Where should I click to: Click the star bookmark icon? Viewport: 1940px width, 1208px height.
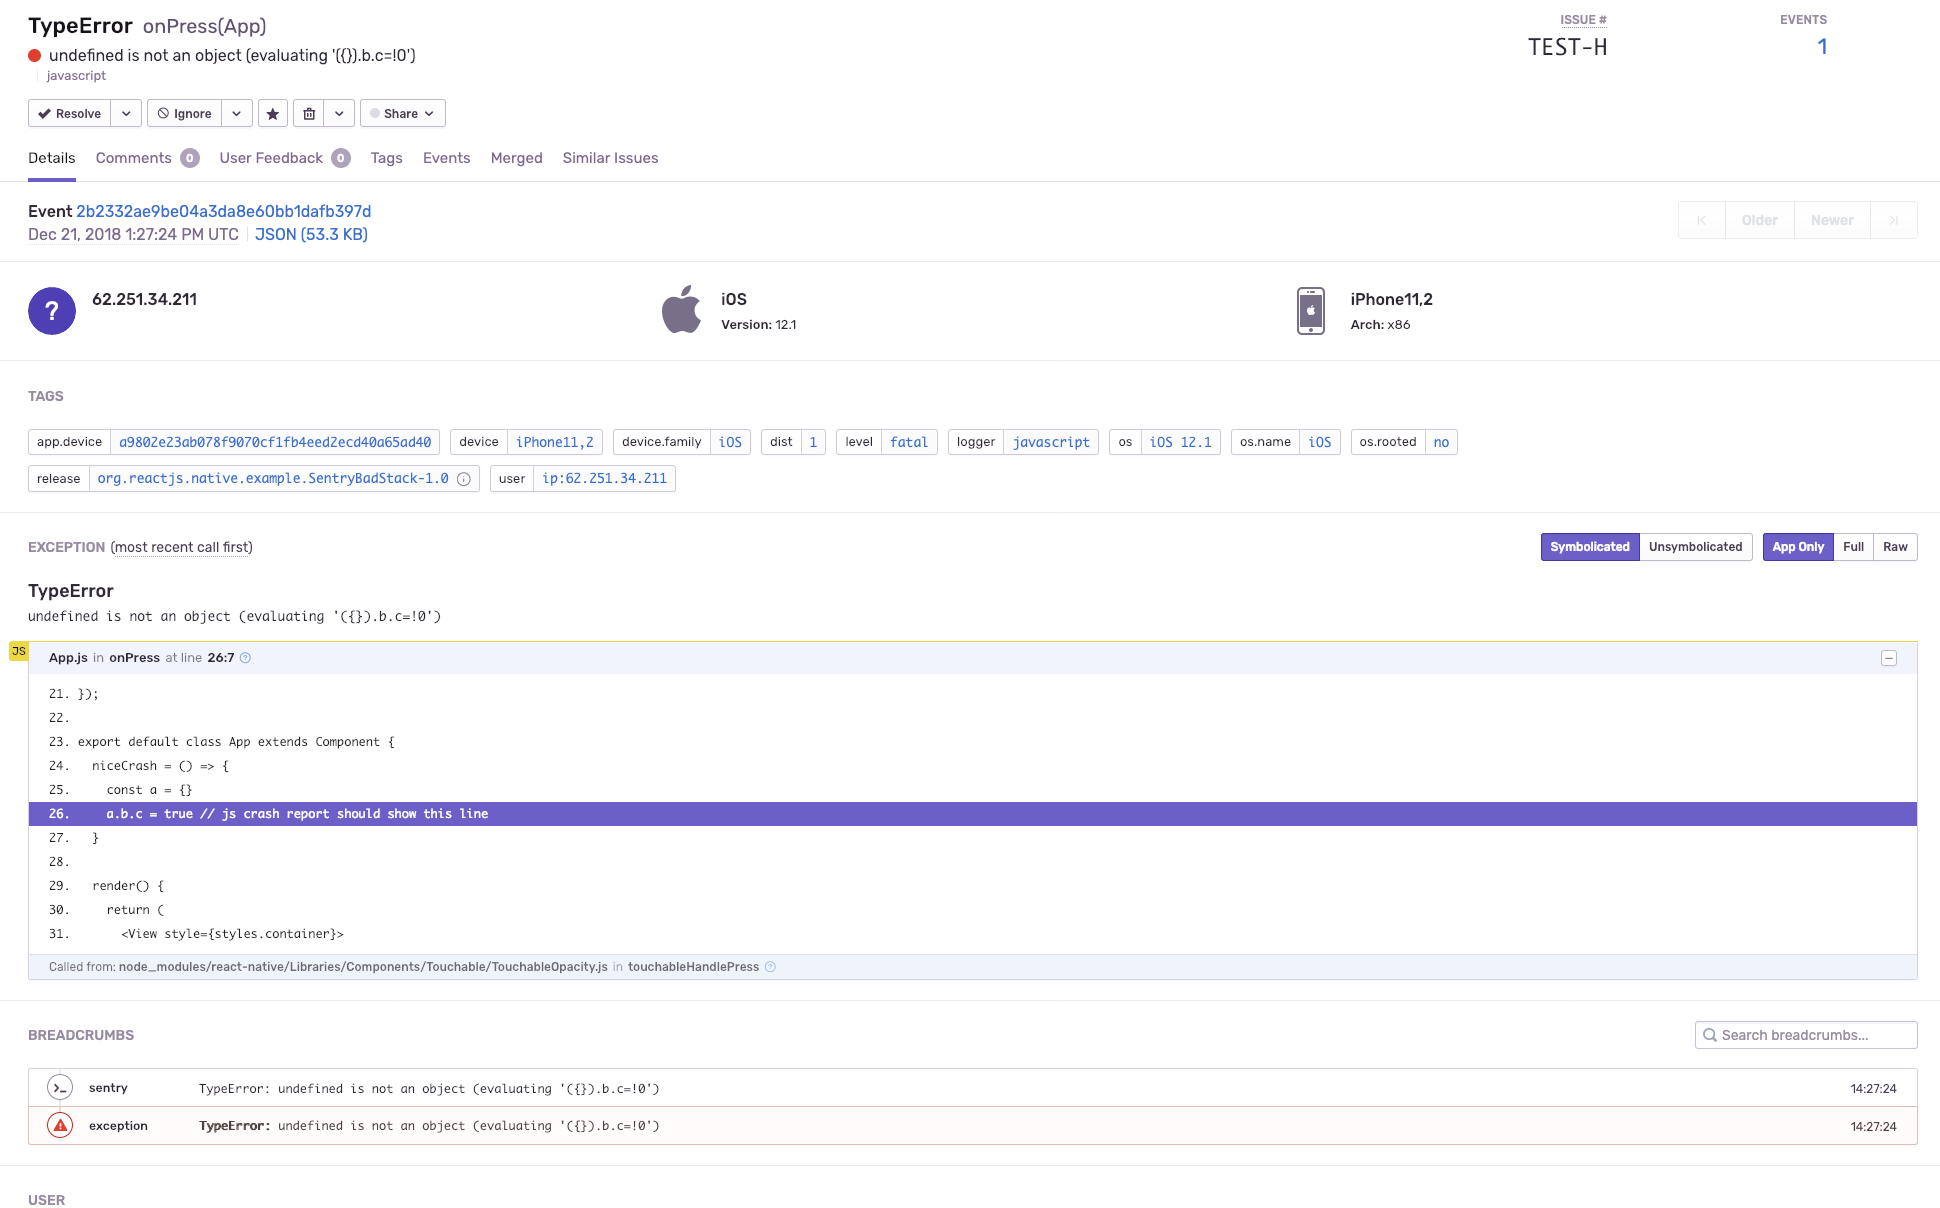(272, 114)
